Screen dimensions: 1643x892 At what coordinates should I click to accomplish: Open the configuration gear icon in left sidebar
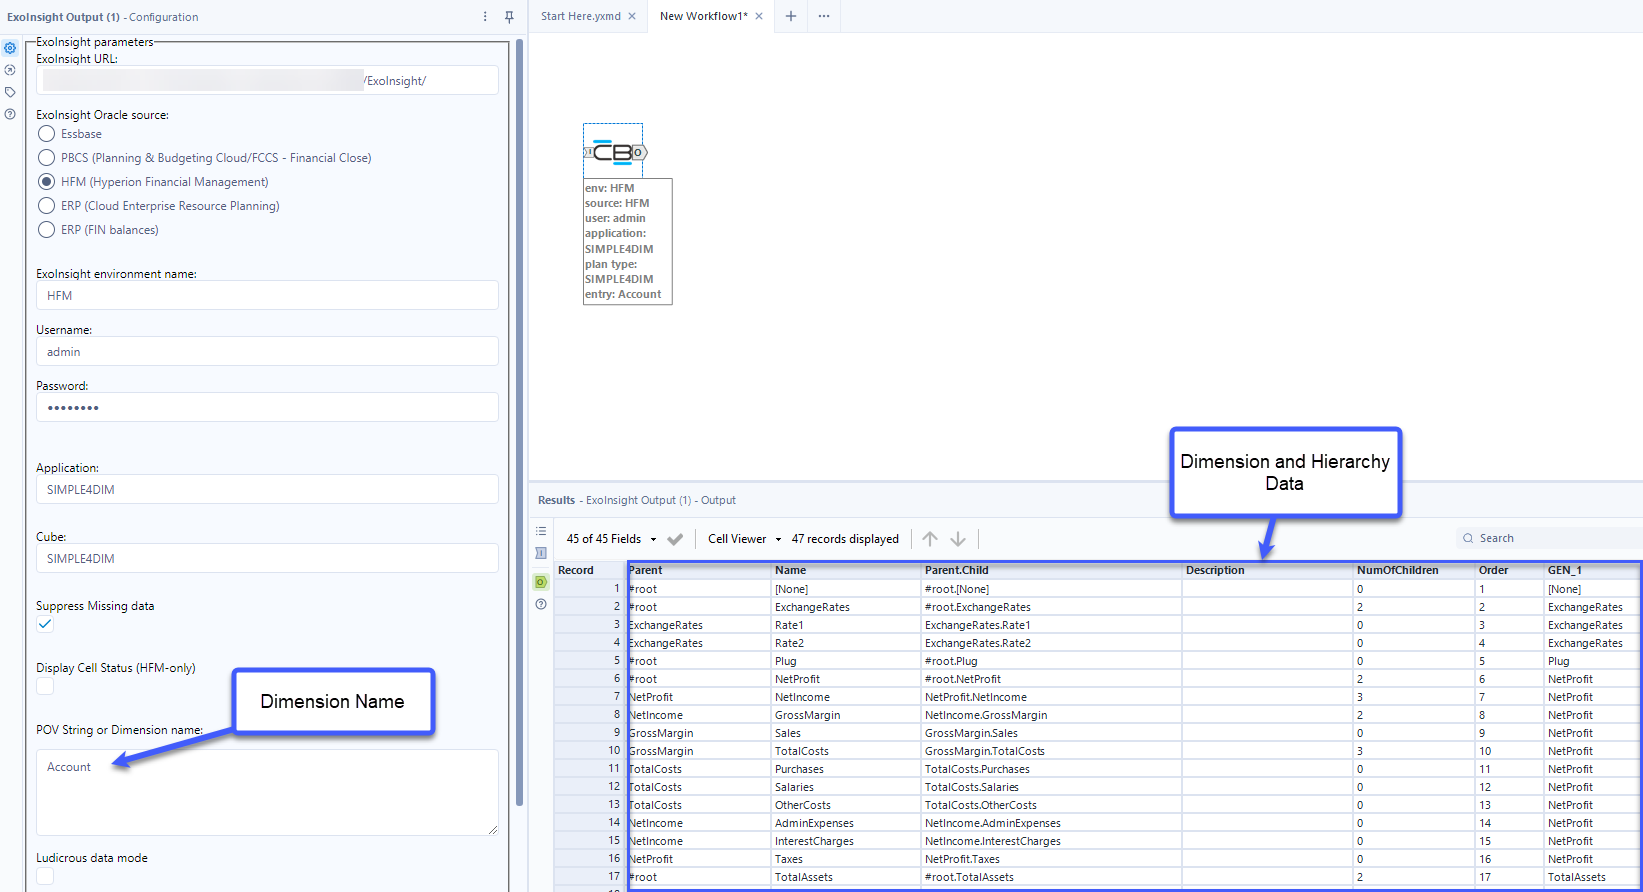coord(10,48)
